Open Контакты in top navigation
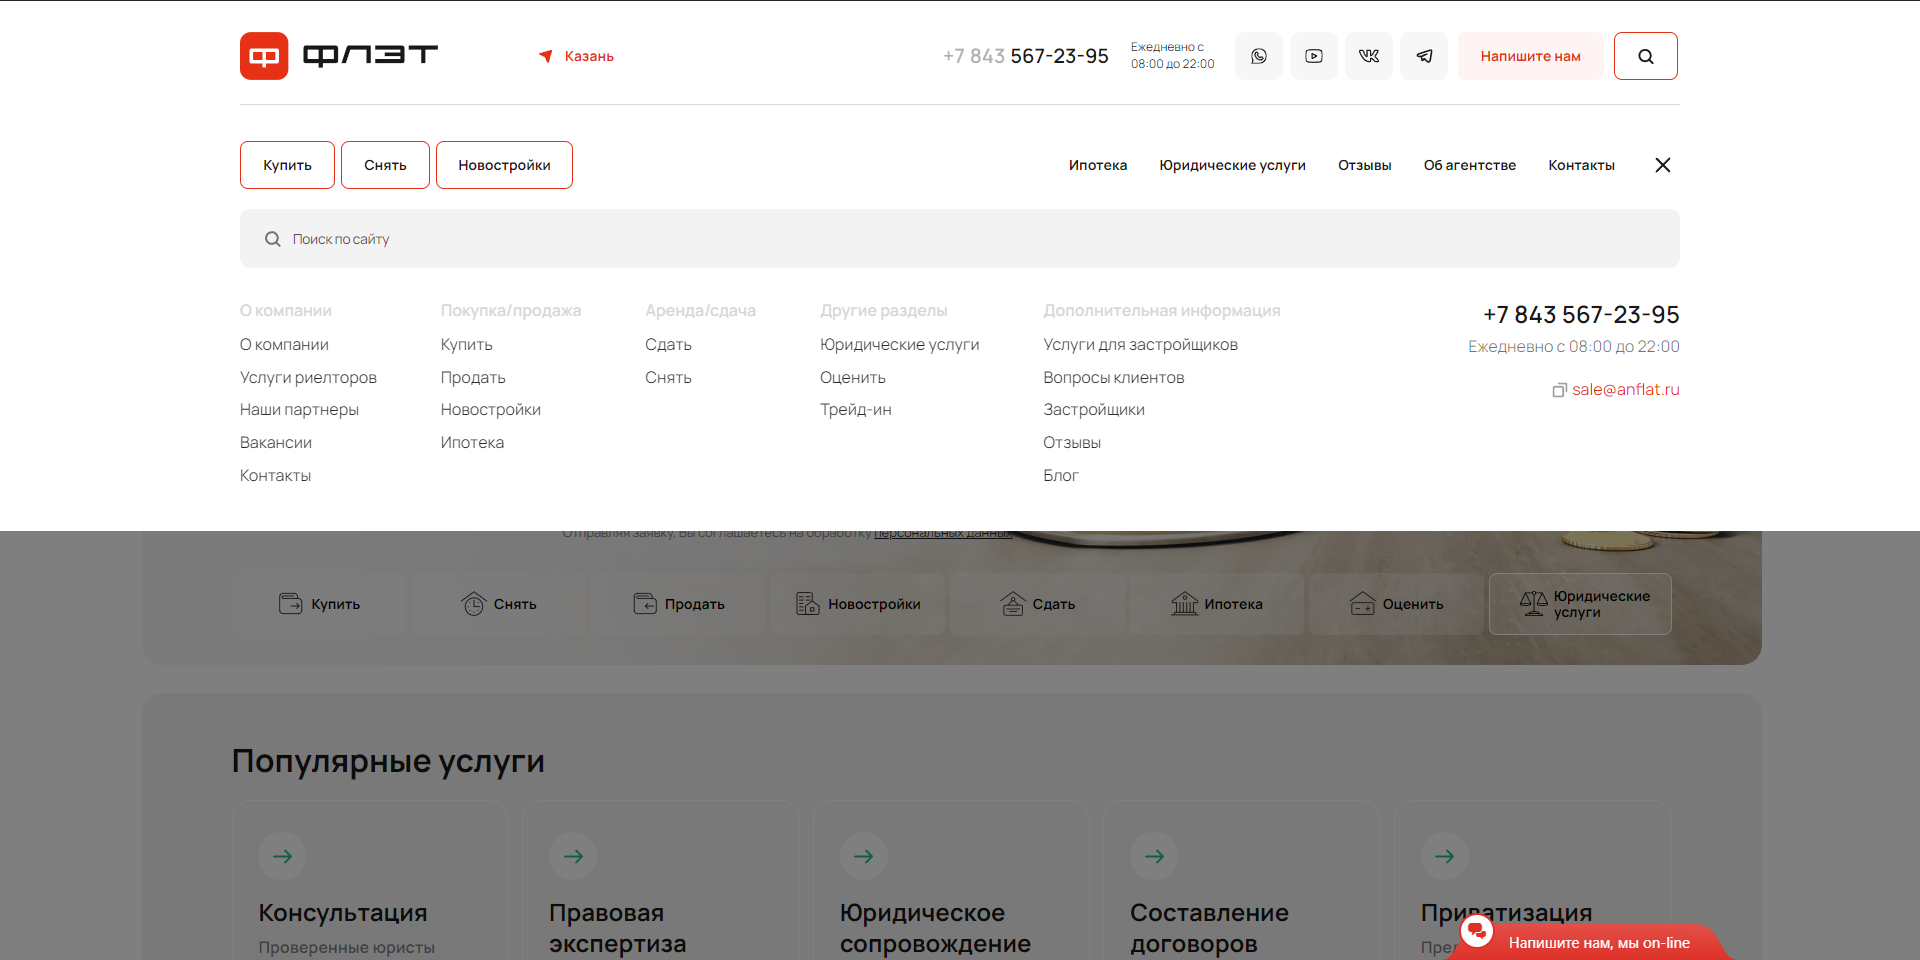 pyautogui.click(x=1581, y=165)
